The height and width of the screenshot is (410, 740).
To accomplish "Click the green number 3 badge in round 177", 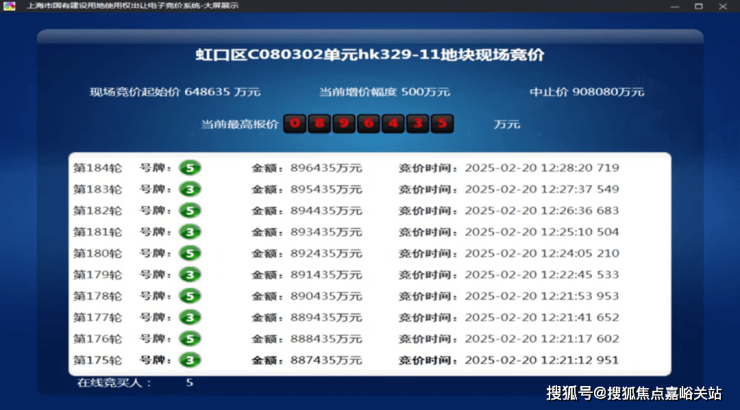I will click(x=190, y=318).
